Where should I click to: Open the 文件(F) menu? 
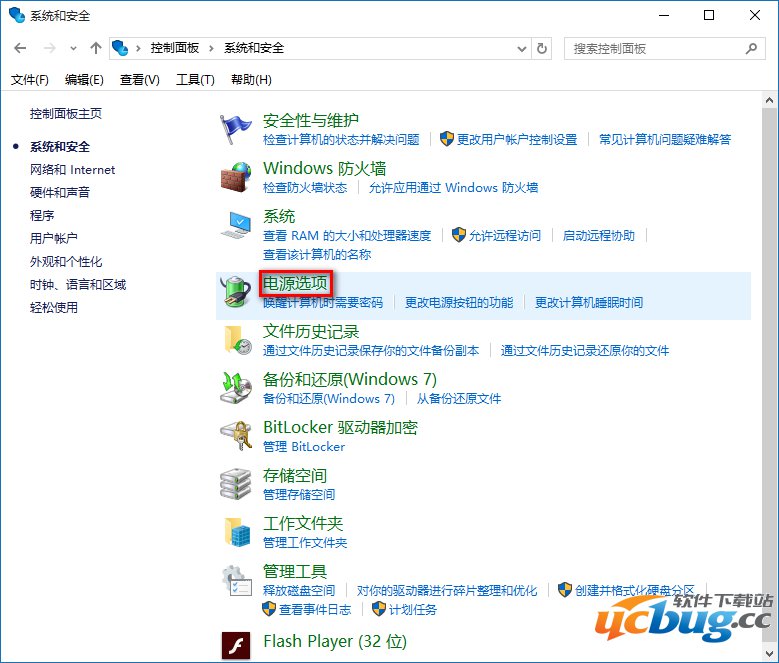point(30,80)
